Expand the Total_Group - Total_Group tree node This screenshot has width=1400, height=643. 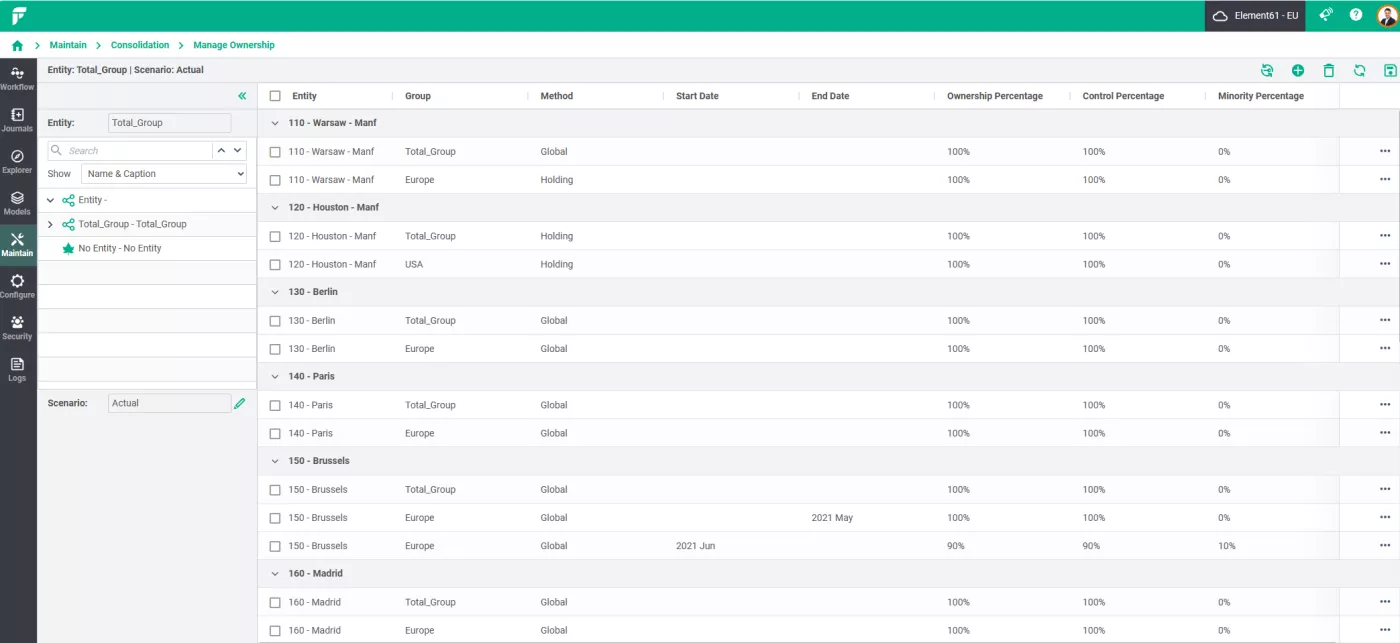tap(50, 224)
